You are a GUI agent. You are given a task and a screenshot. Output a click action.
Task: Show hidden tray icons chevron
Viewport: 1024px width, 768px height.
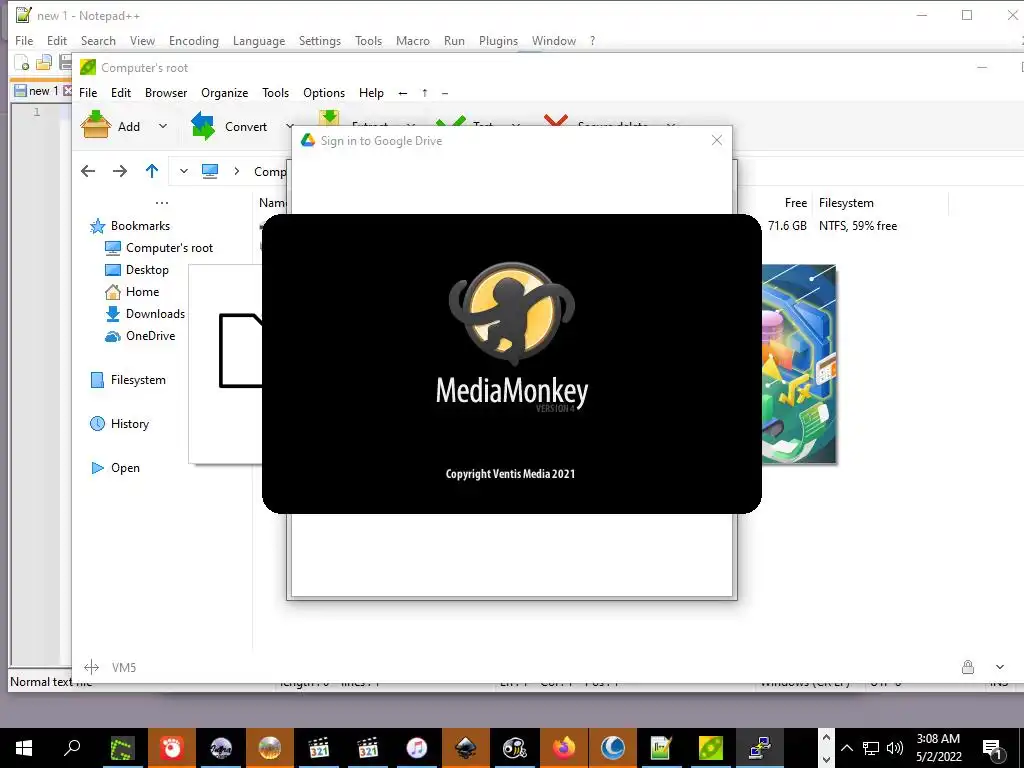pyautogui.click(x=847, y=748)
